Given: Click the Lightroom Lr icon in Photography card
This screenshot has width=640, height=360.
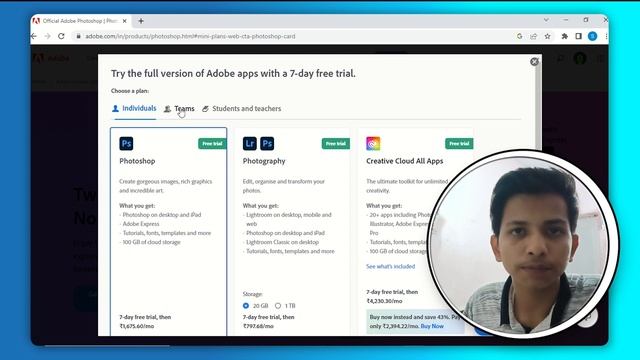Looking at the screenshot, I should tap(250, 144).
